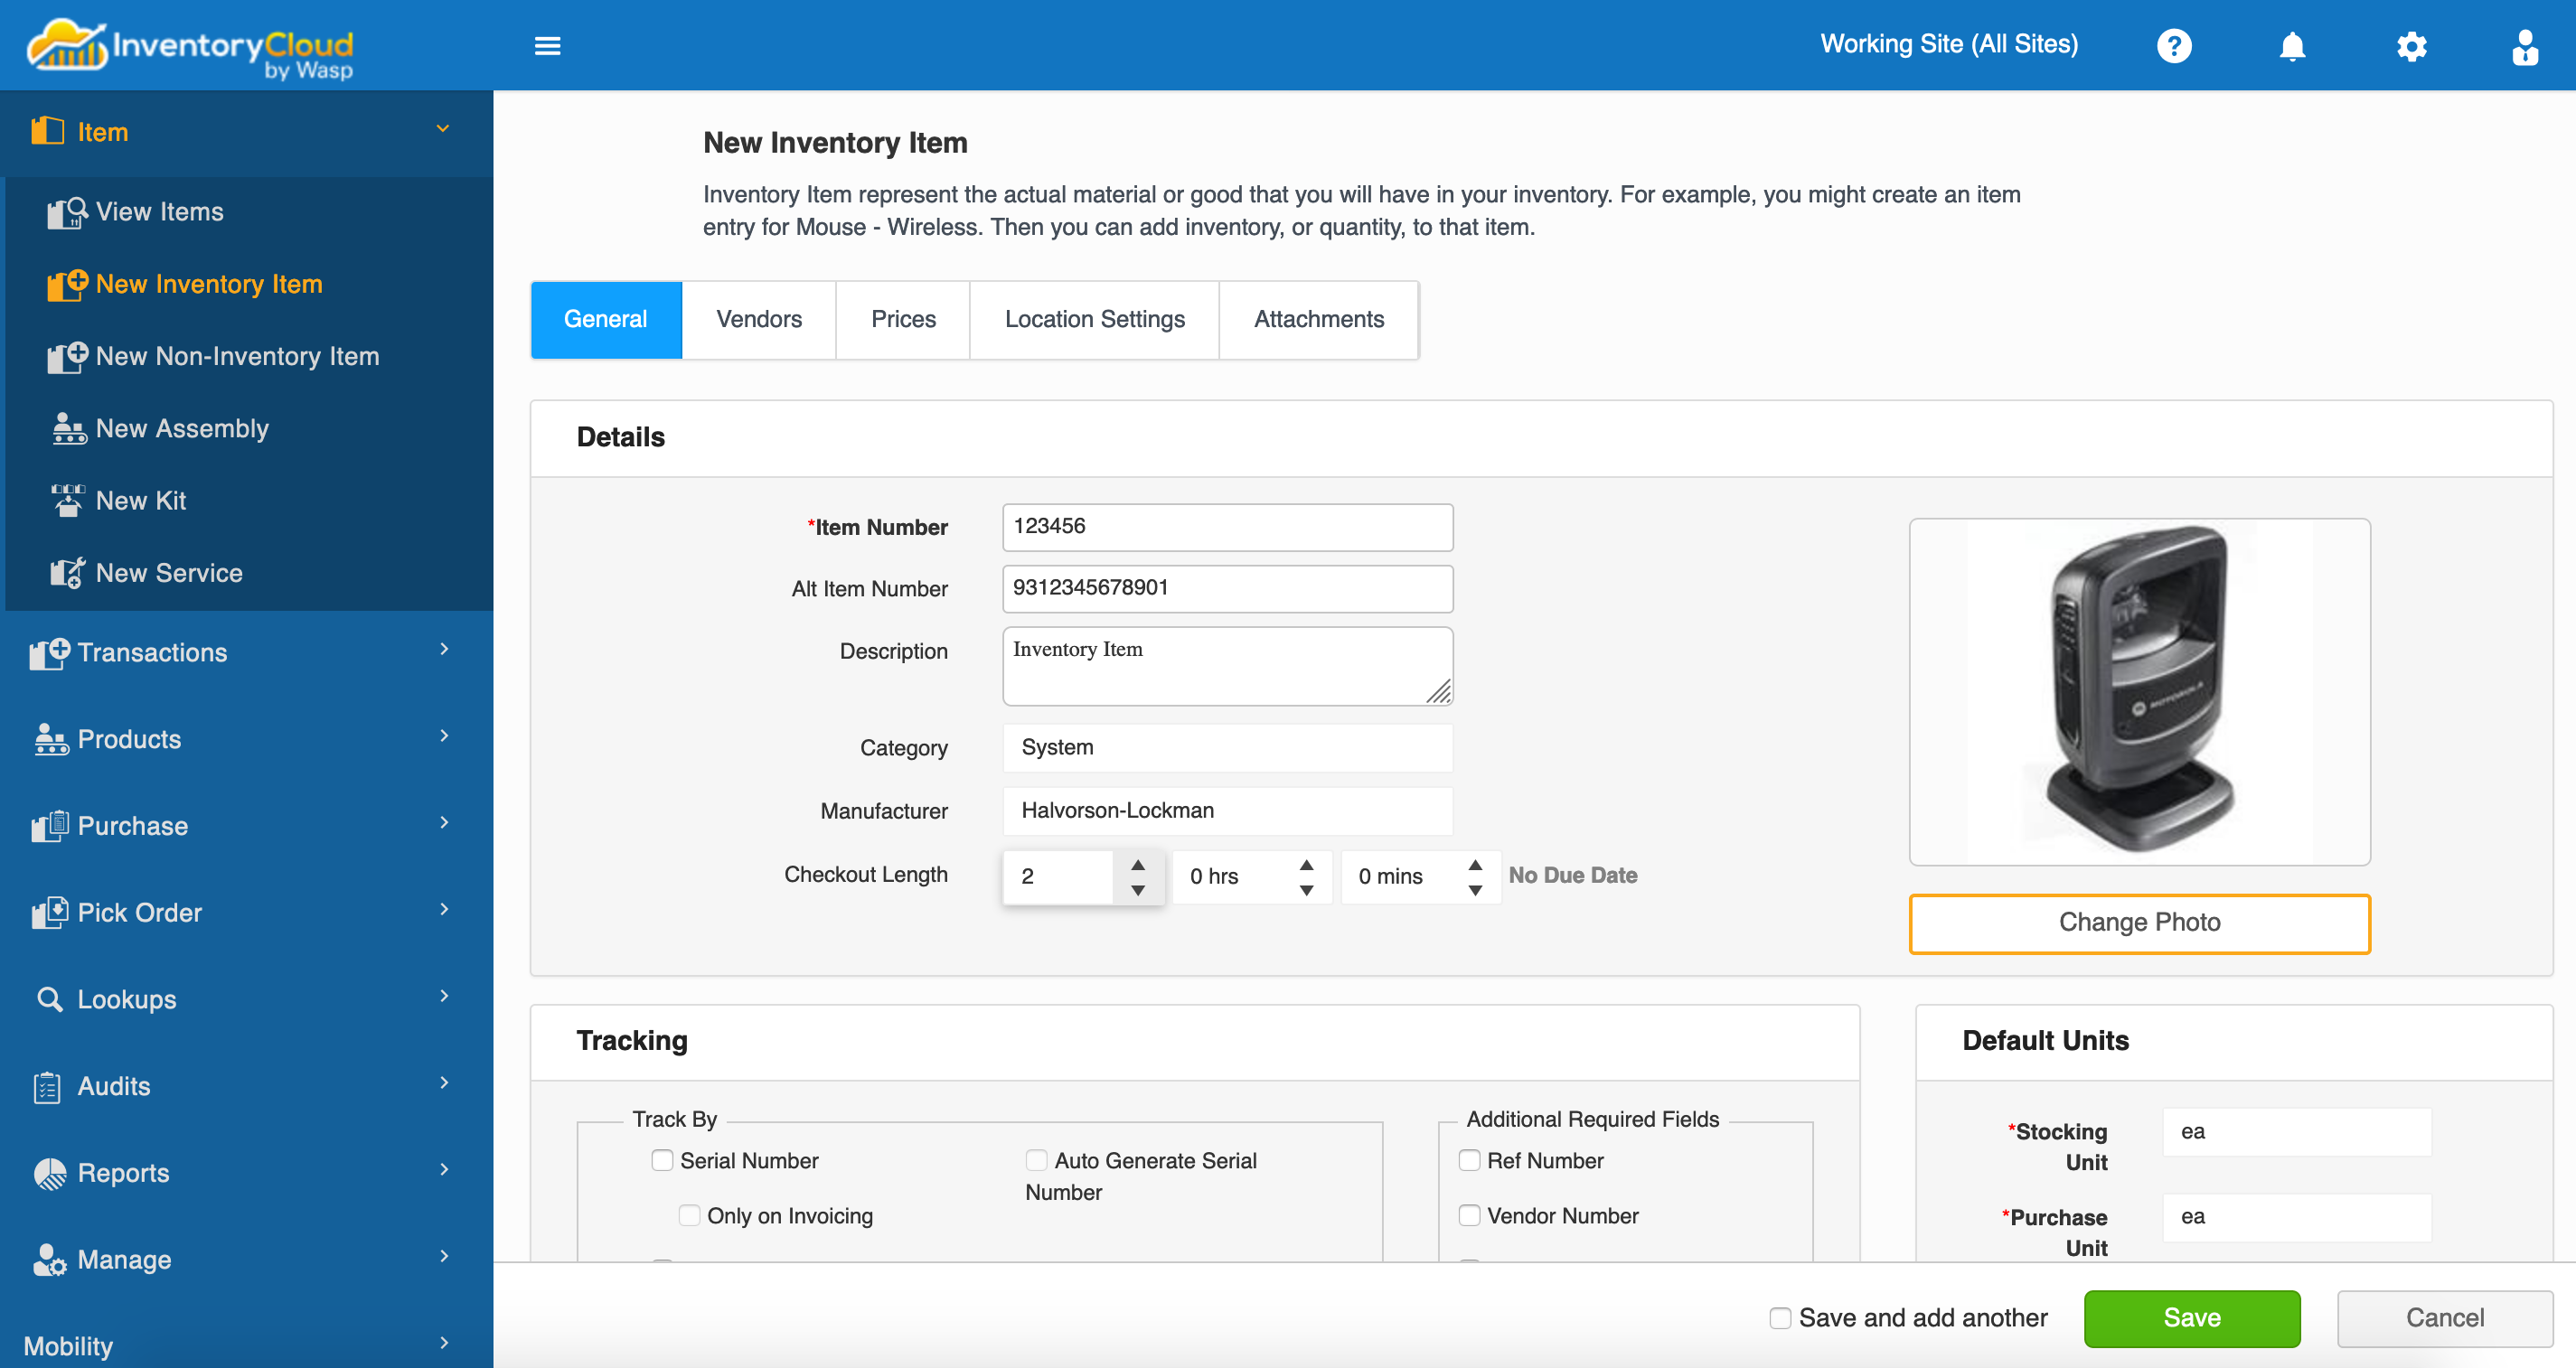Click the green Save button
Viewport: 2576px width, 1368px height.
click(x=2191, y=1318)
